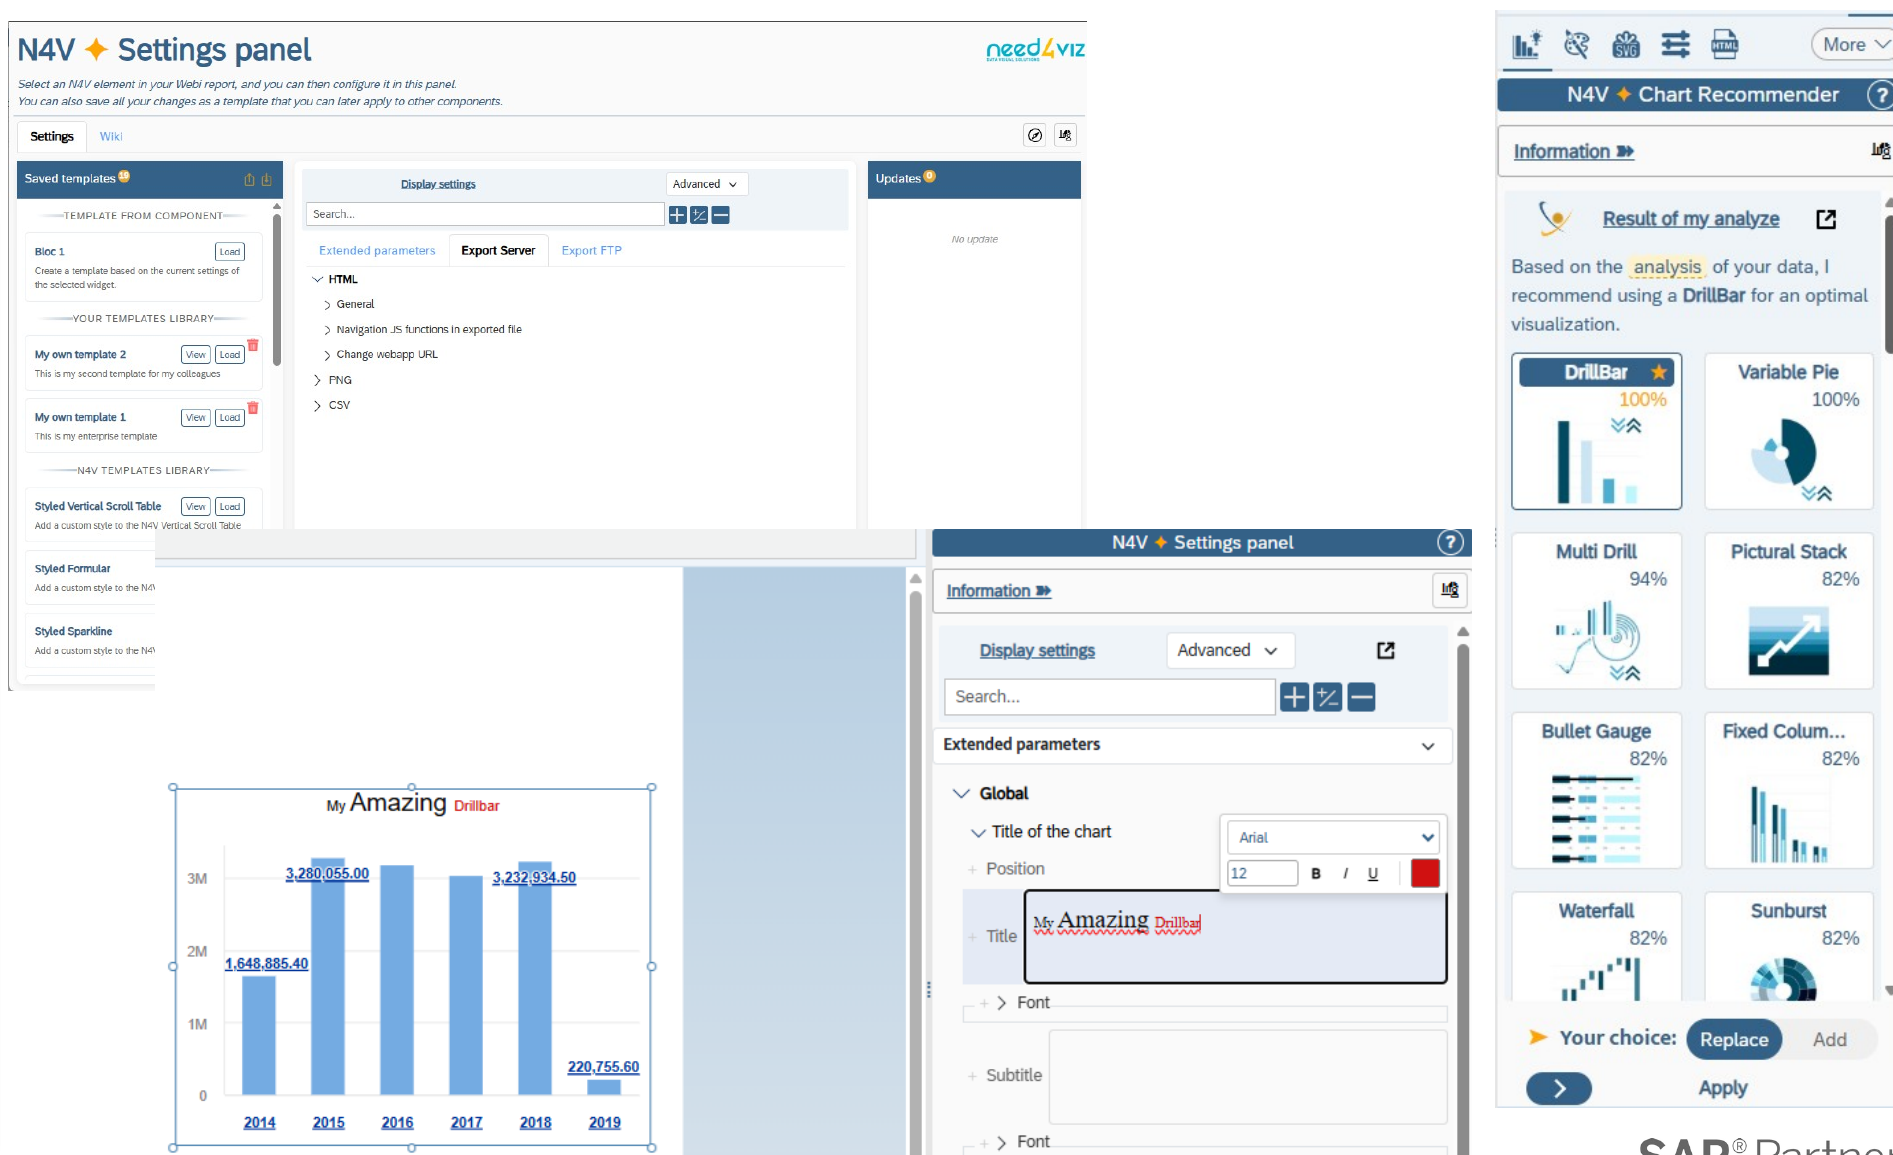Open the Export FTP tab
Viewport: 1893px width, 1155px height.
tap(591, 250)
